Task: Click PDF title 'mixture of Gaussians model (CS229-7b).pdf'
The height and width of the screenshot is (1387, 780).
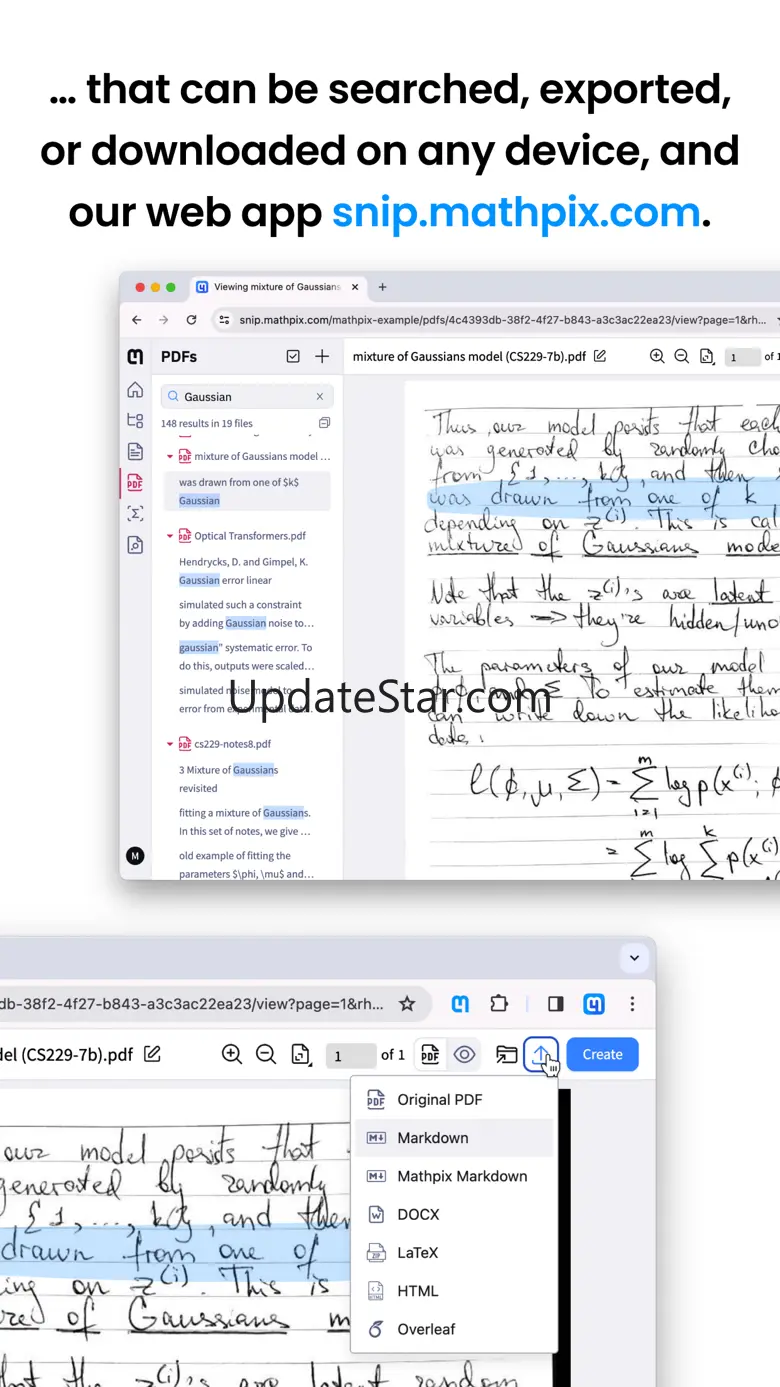Action: (x=469, y=356)
